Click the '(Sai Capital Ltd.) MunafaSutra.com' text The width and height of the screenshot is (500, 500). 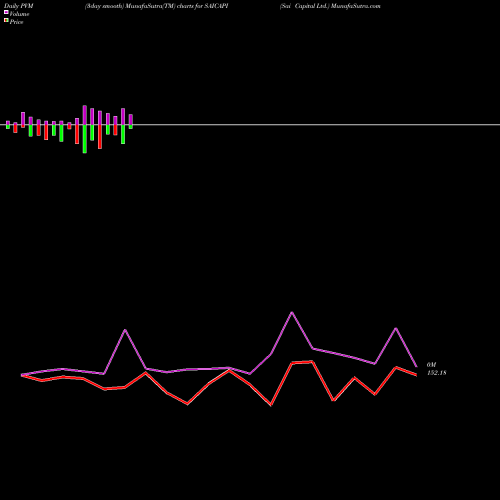[x=330, y=6]
